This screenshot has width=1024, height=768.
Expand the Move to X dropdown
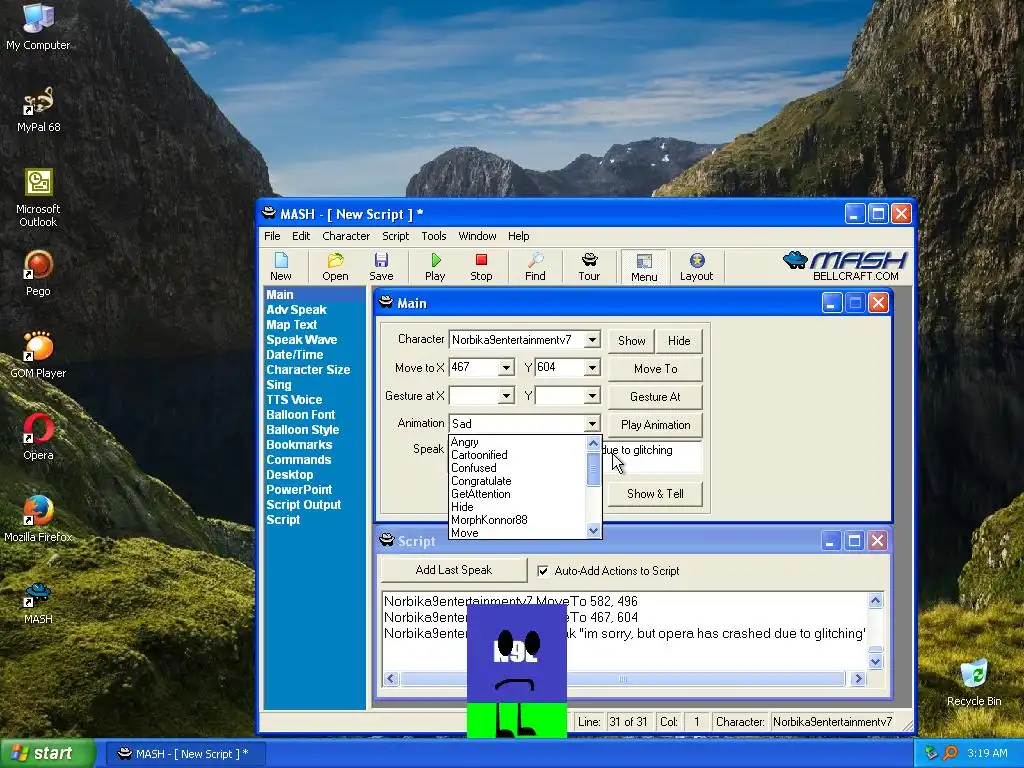click(506, 368)
